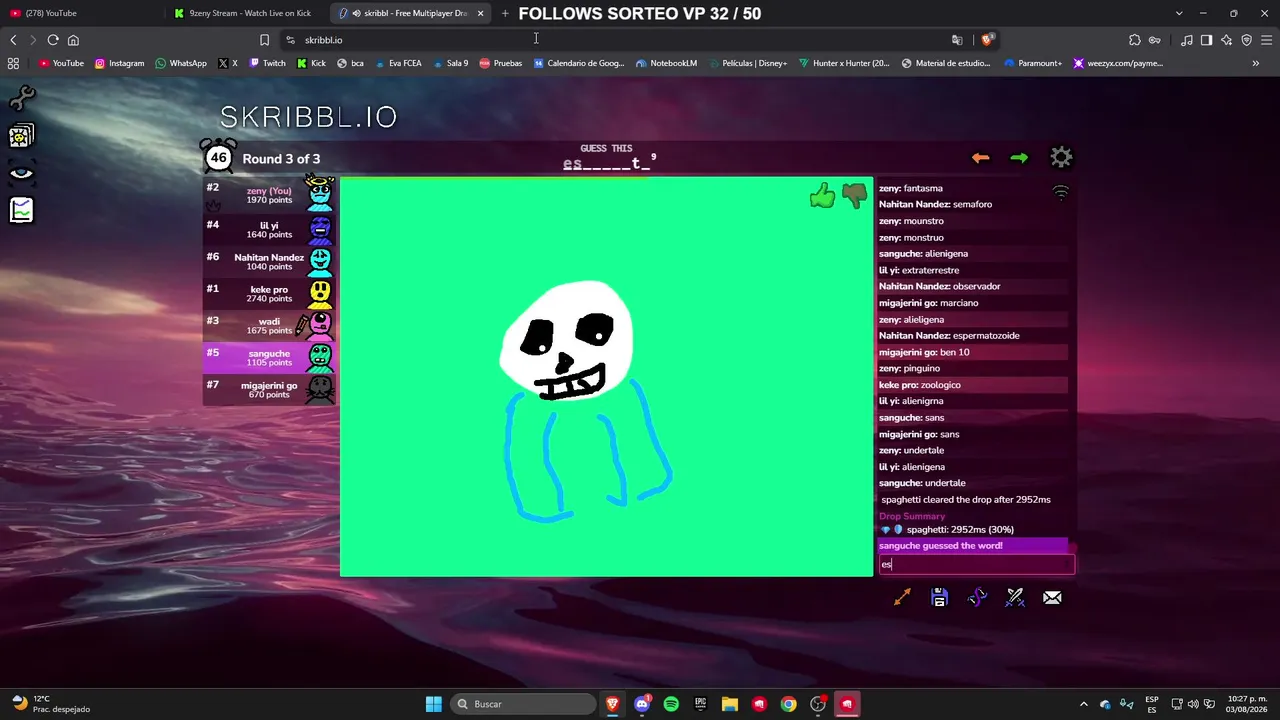This screenshot has width=1280, height=720.
Task: Open the Instagram bookmark
Action: point(119,63)
